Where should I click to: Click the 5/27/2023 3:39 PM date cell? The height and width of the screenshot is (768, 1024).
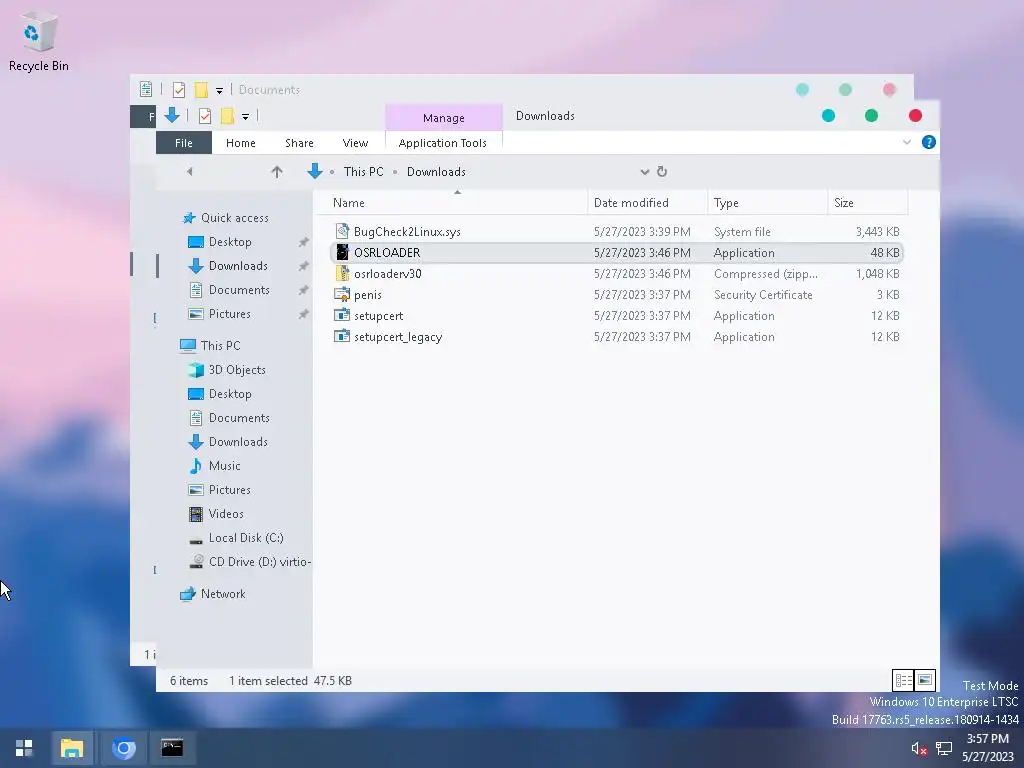pos(642,232)
